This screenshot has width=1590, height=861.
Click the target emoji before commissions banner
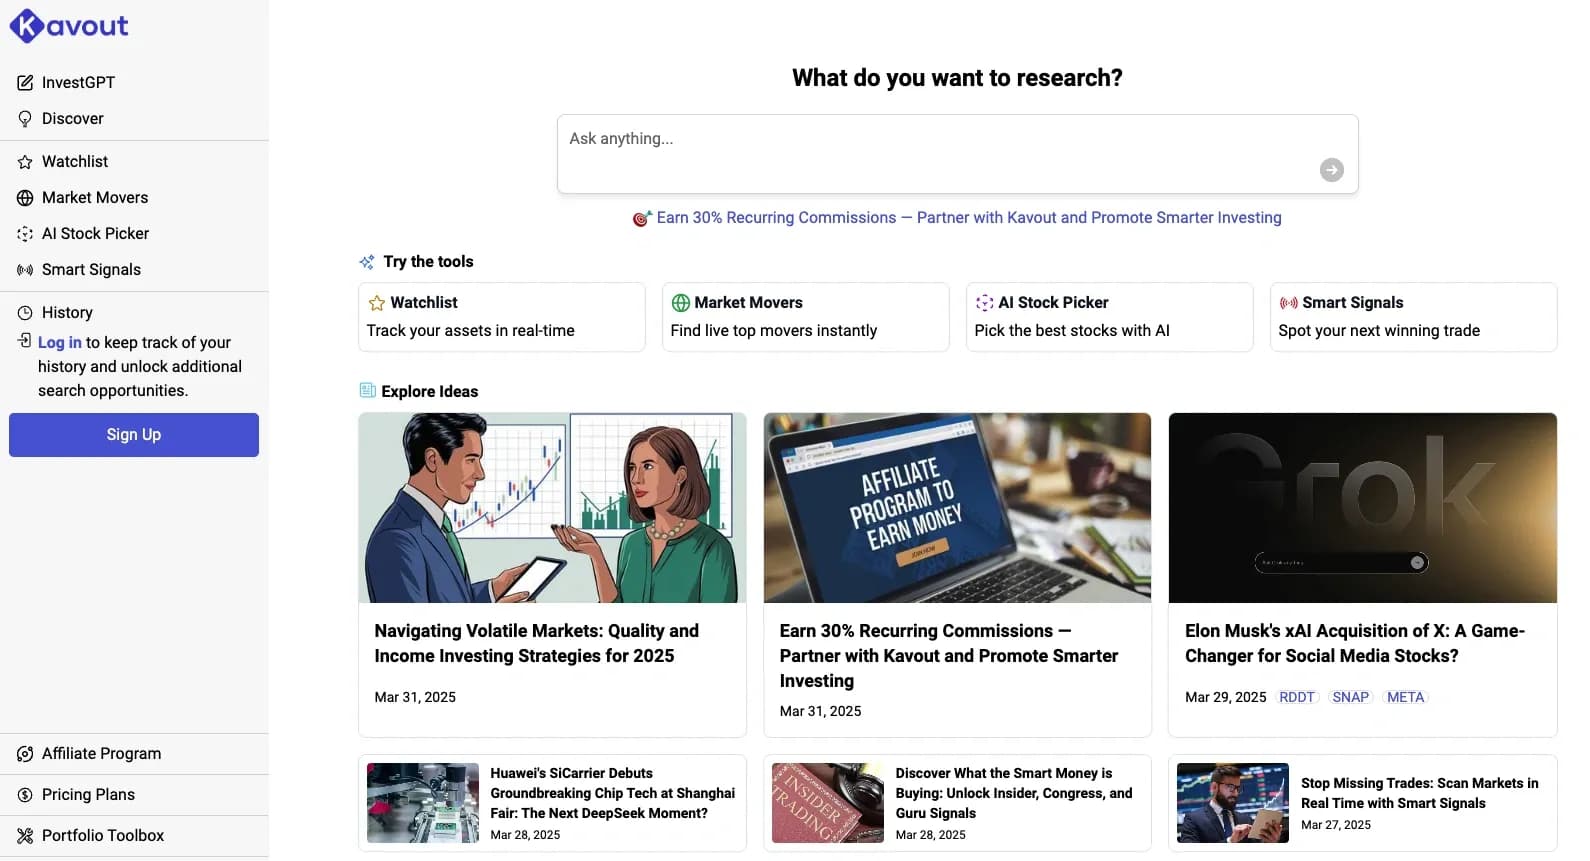(x=642, y=218)
